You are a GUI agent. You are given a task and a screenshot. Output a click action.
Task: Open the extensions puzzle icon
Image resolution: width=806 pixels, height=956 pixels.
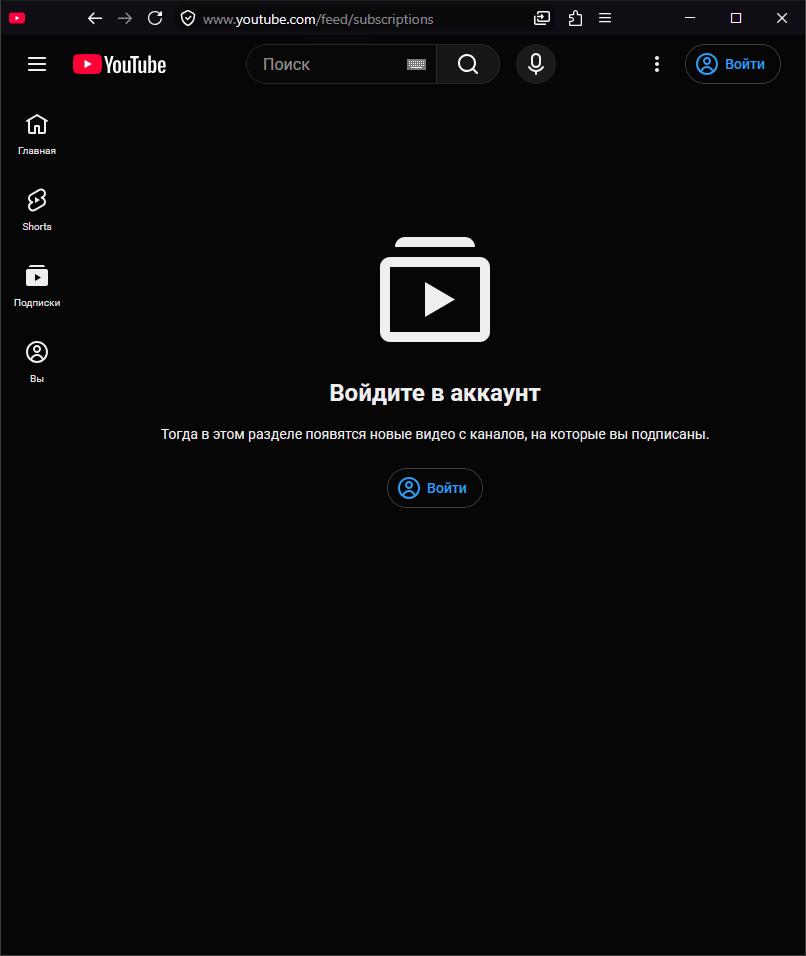click(575, 18)
